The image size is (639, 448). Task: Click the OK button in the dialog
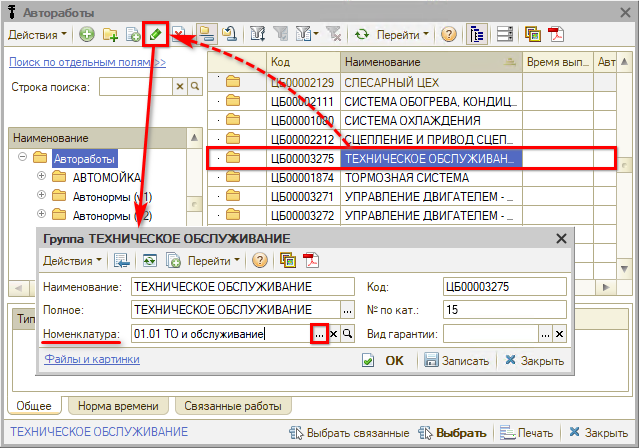[383, 360]
